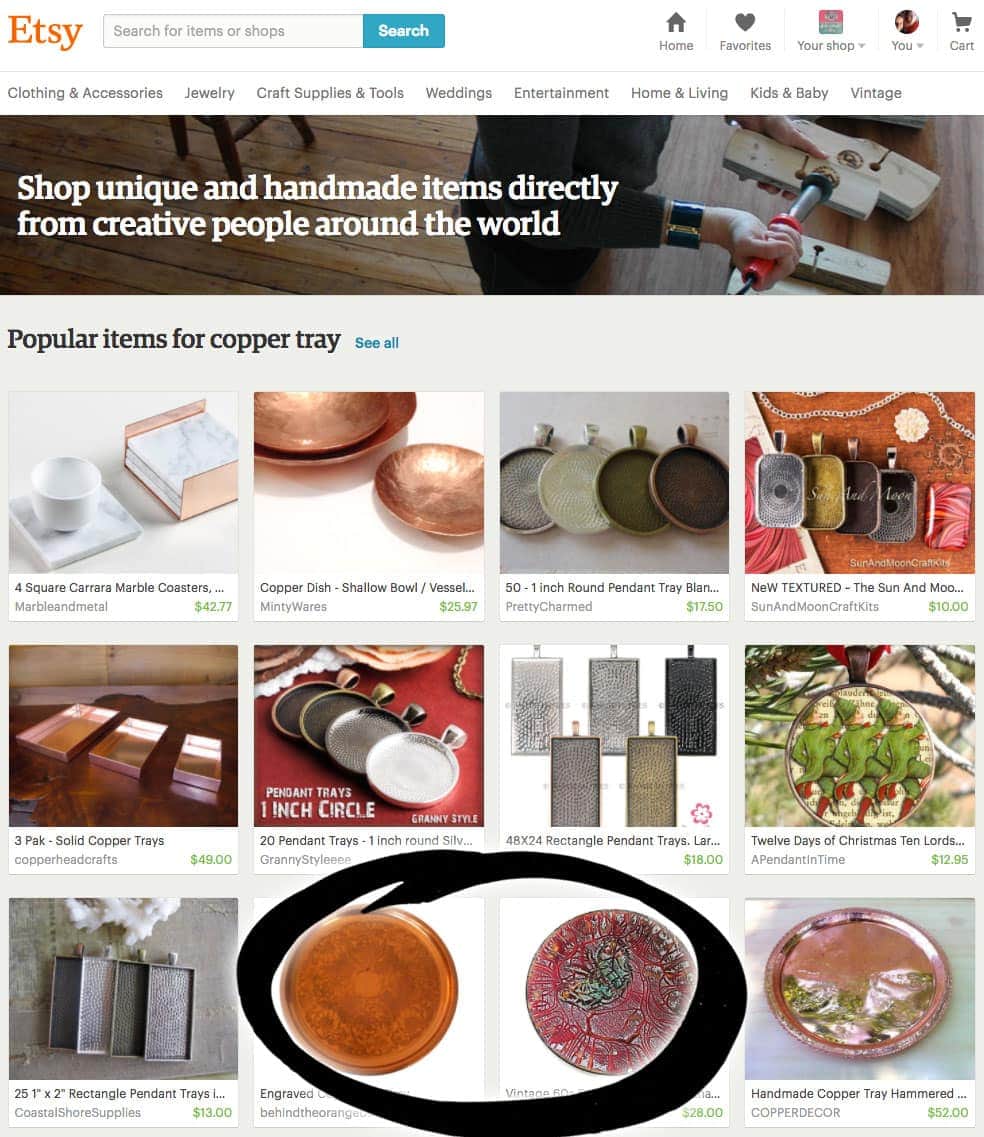Open the Jewelry category menu
This screenshot has height=1137, width=984.
[x=210, y=93]
